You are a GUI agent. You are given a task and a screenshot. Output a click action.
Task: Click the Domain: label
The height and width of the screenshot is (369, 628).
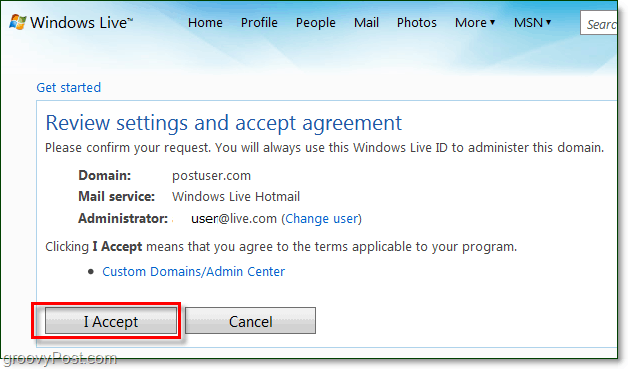point(105,175)
